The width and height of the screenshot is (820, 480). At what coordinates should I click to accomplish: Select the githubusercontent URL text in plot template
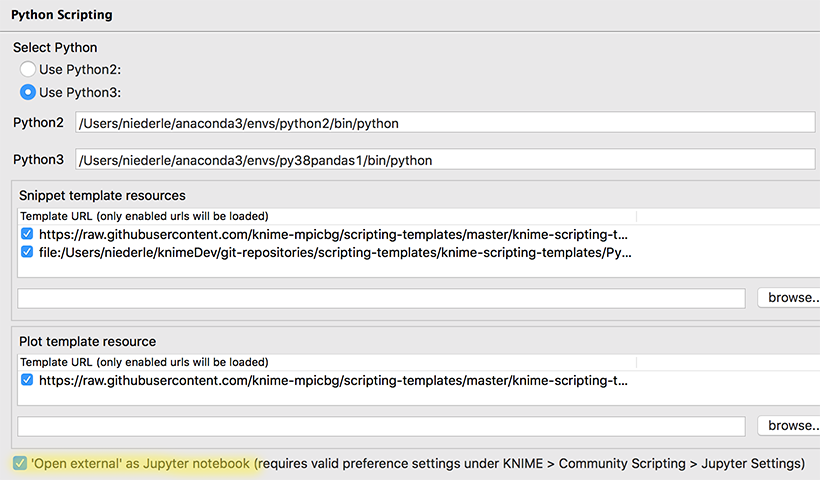point(334,380)
